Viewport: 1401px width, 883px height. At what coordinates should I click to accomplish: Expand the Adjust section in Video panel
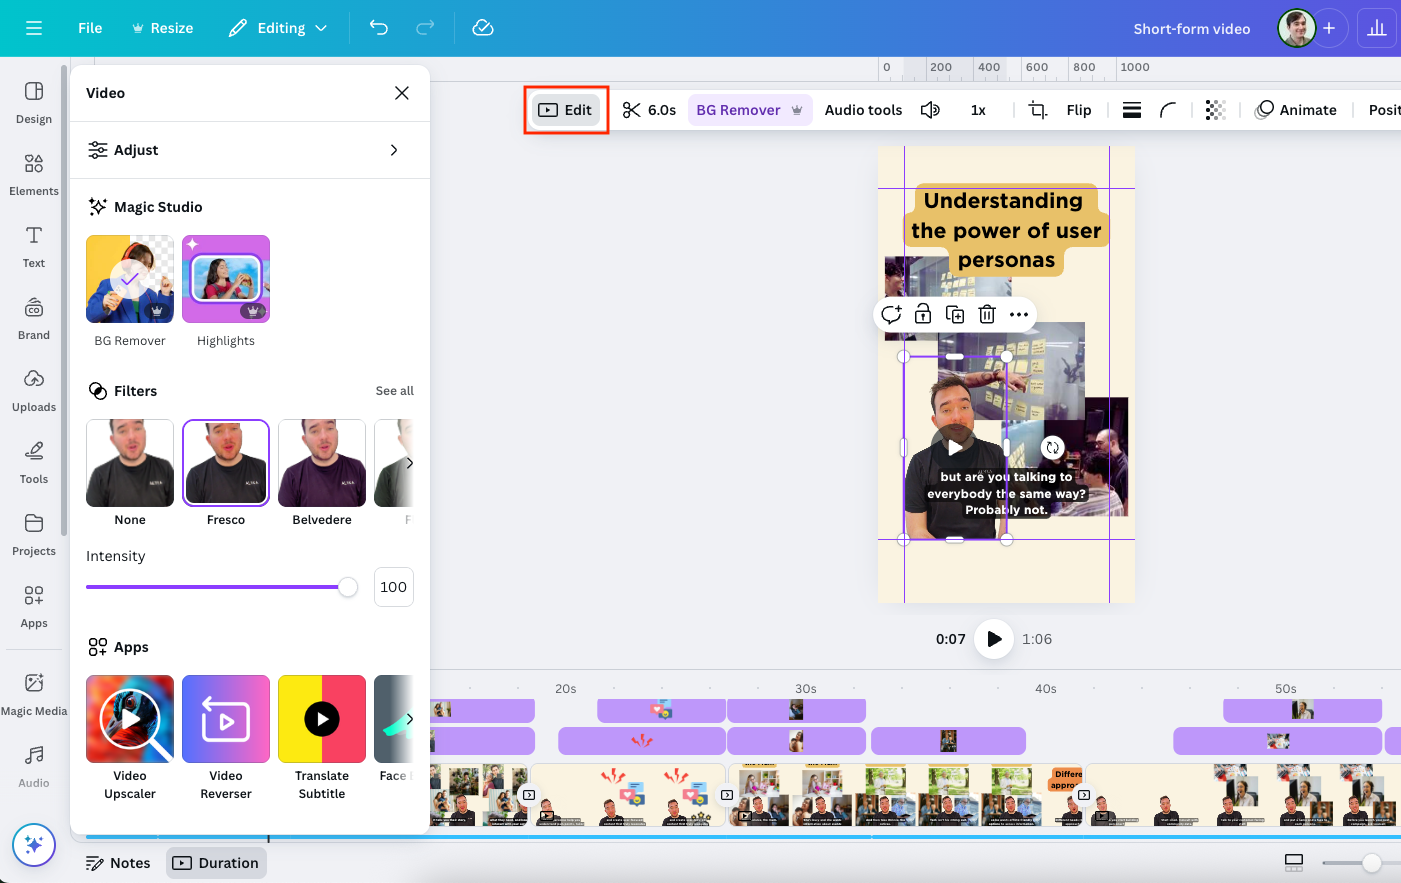coord(249,149)
